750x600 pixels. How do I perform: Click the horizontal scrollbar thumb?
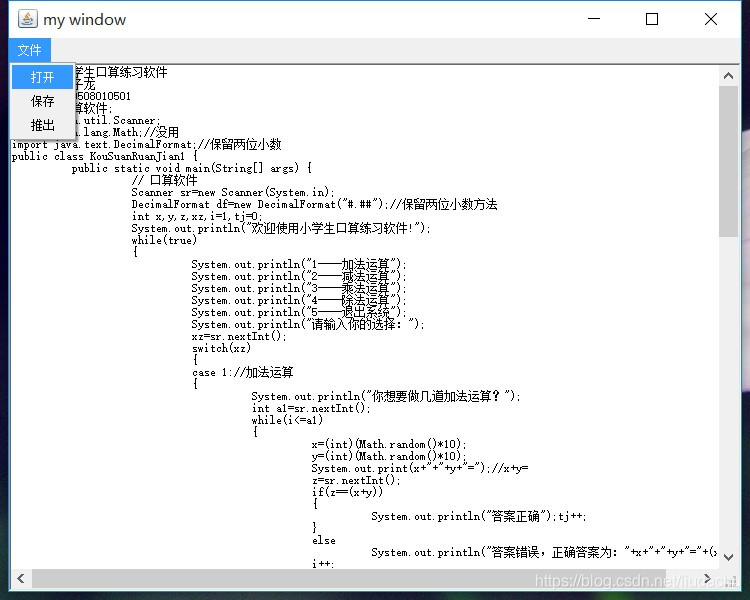[x=349, y=578]
